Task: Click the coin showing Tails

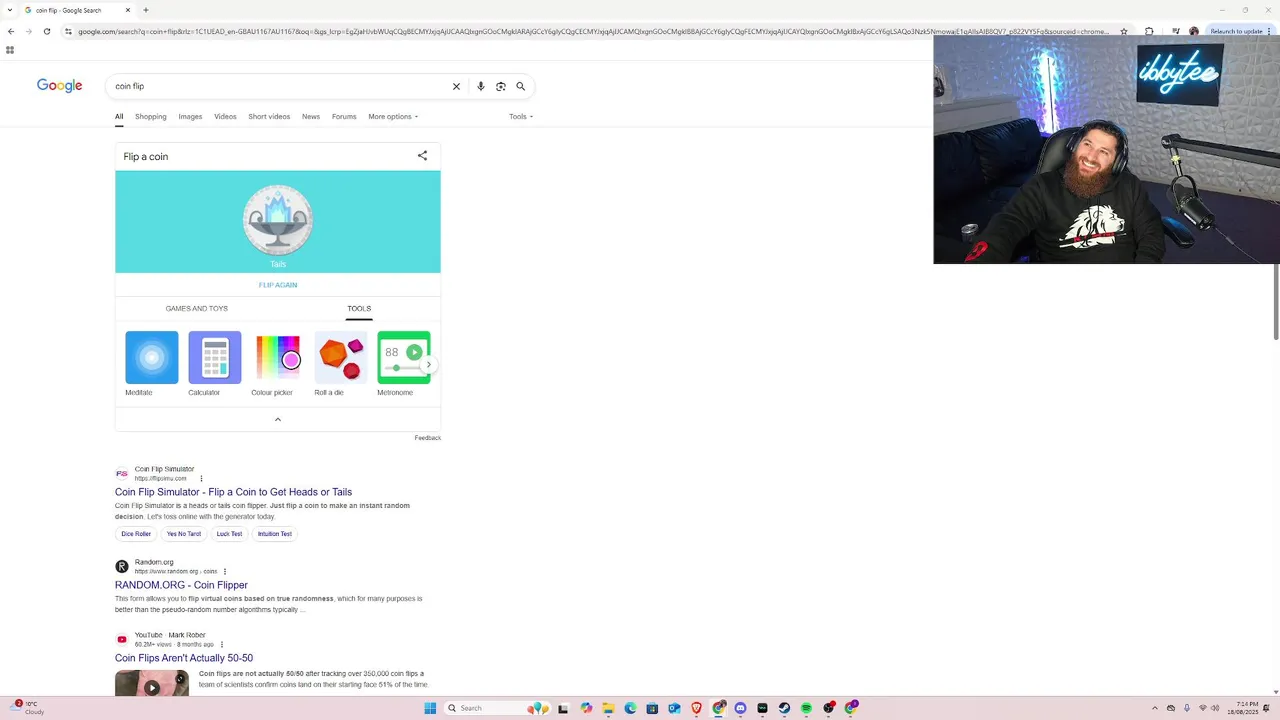Action: tap(278, 220)
